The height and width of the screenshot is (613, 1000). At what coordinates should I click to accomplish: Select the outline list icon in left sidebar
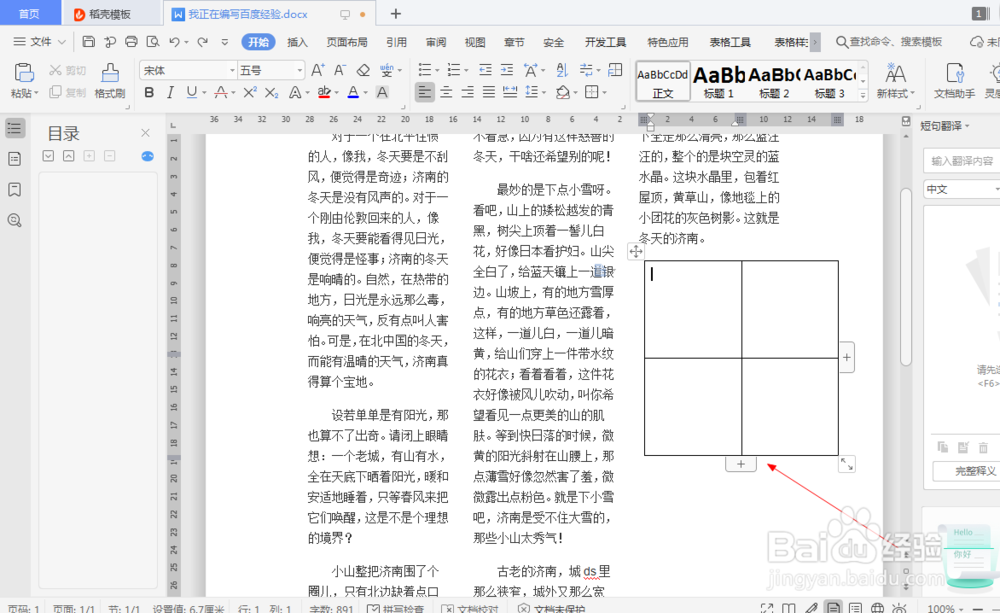tap(14, 128)
